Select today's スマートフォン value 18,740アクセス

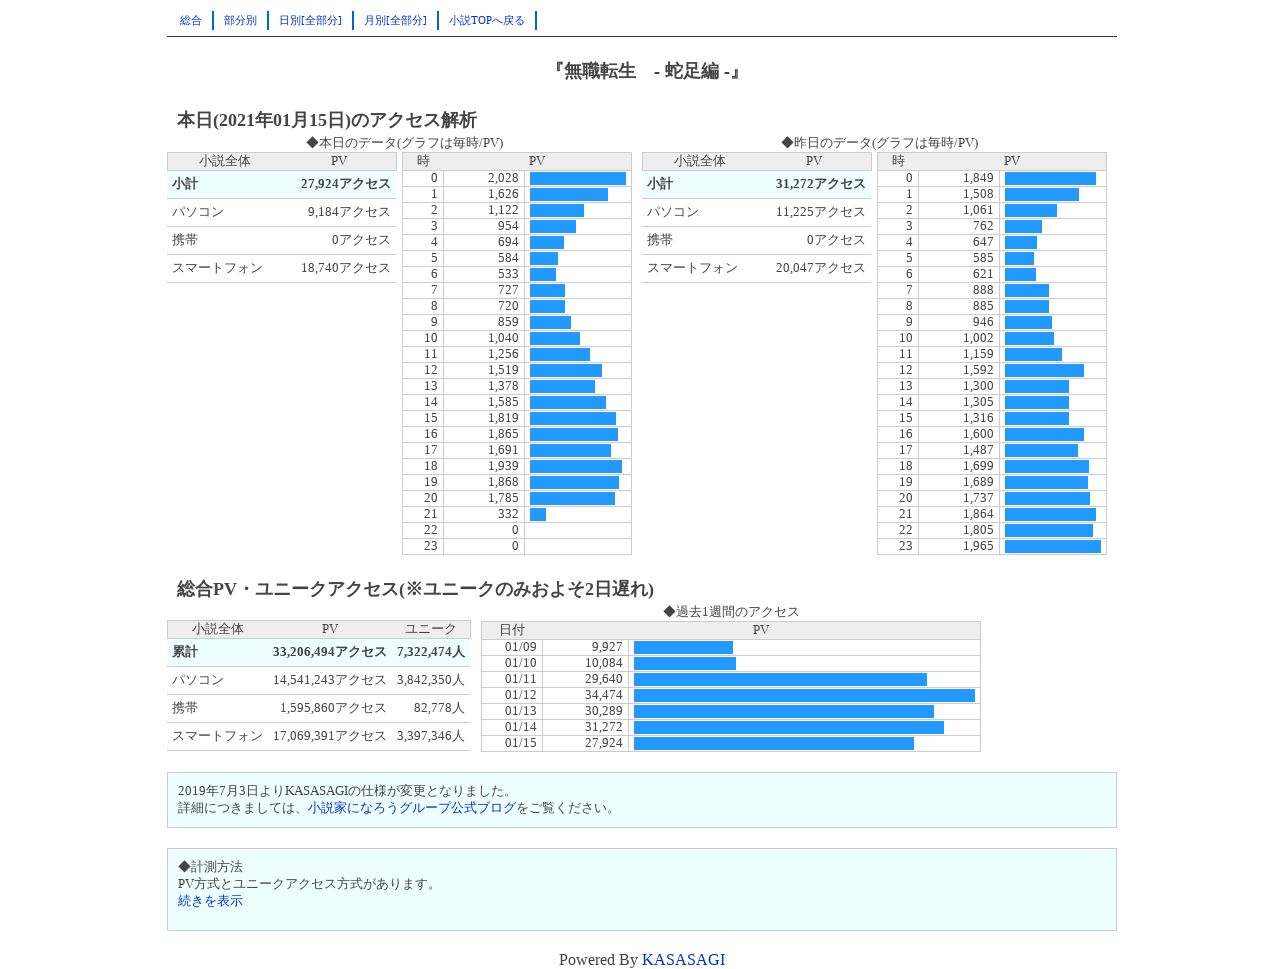tap(346, 268)
